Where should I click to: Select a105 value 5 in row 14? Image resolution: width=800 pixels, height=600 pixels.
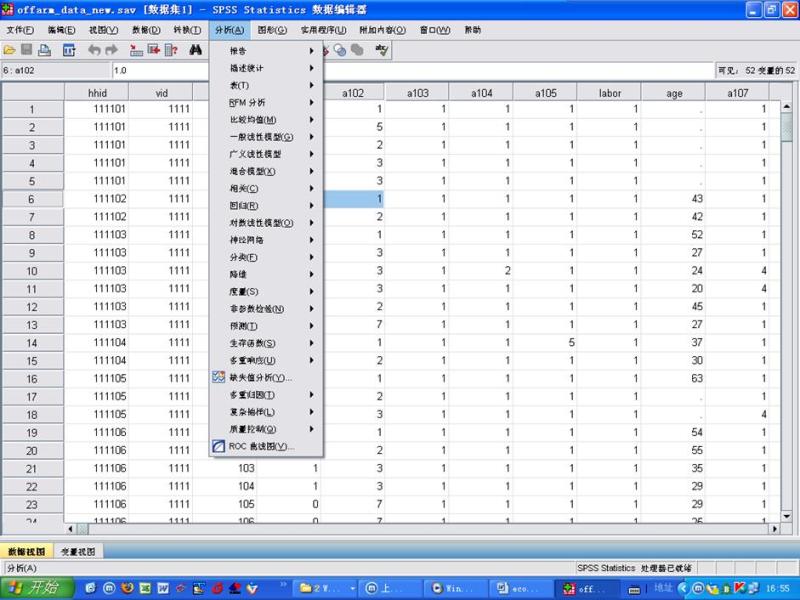545,342
